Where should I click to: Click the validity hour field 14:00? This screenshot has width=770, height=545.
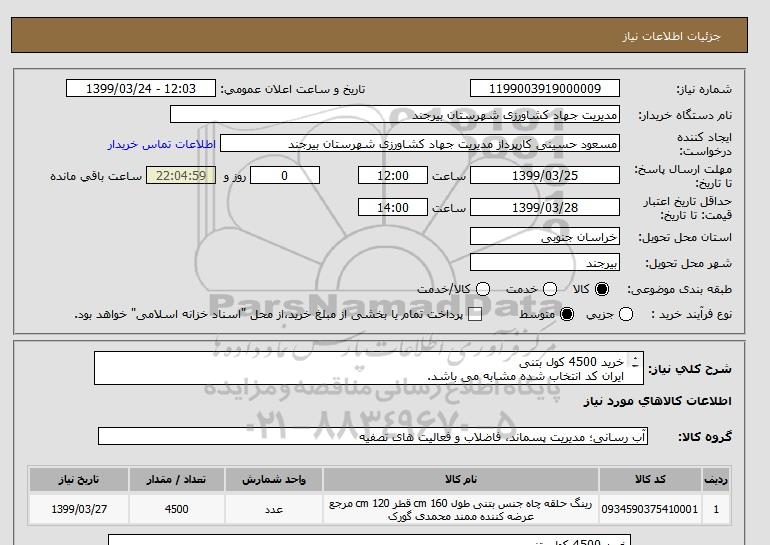tap(393, 207)
